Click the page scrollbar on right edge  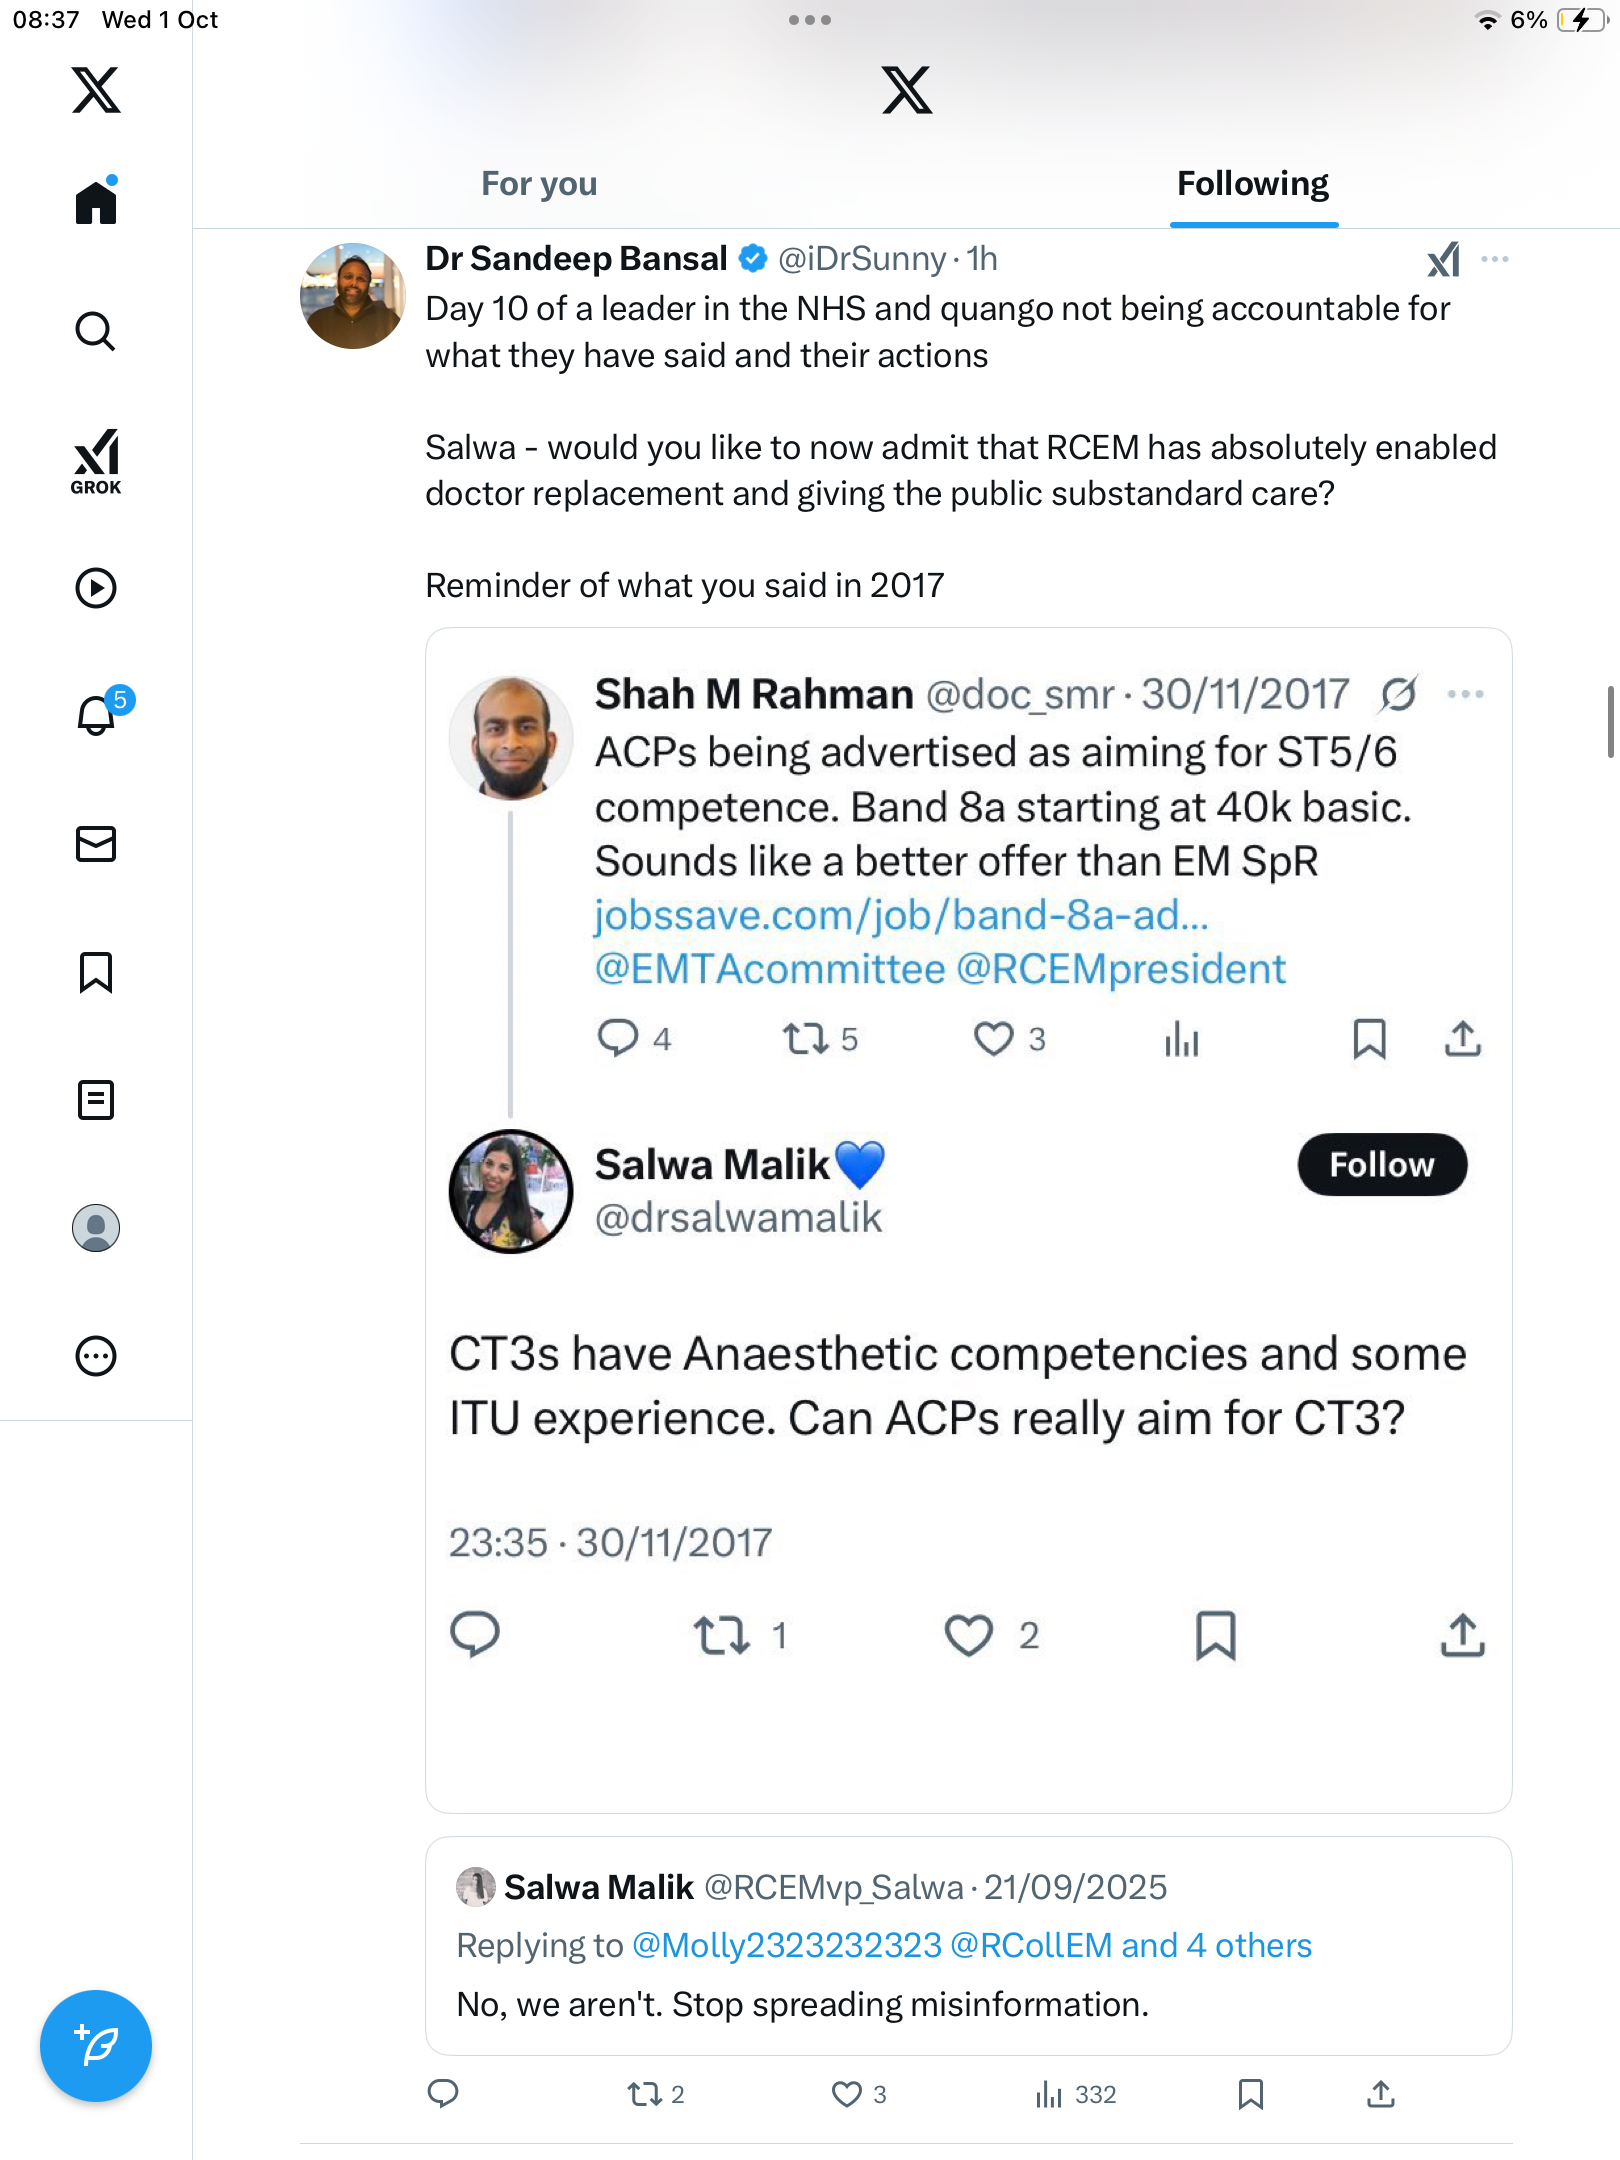tap(1610, 722)
